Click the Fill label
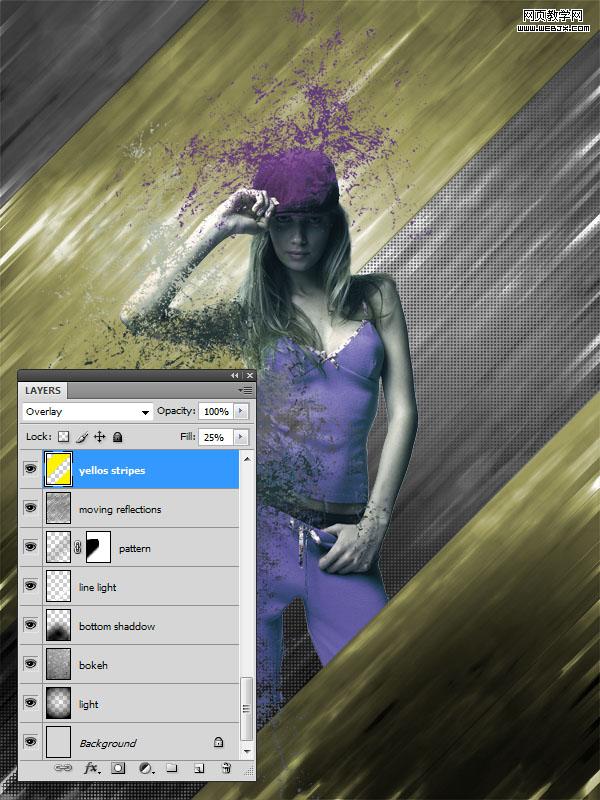Viewport: 600px width, 800px height. (x=188, y=437)
